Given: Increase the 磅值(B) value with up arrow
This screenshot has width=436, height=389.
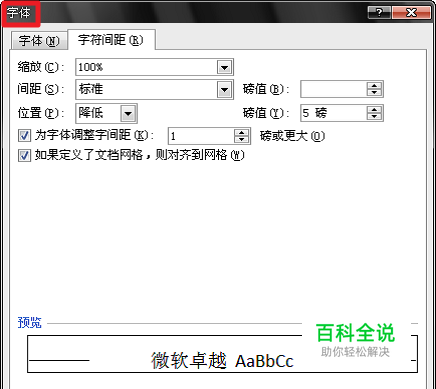Looking at the screenshot, I should click(374, 85).
